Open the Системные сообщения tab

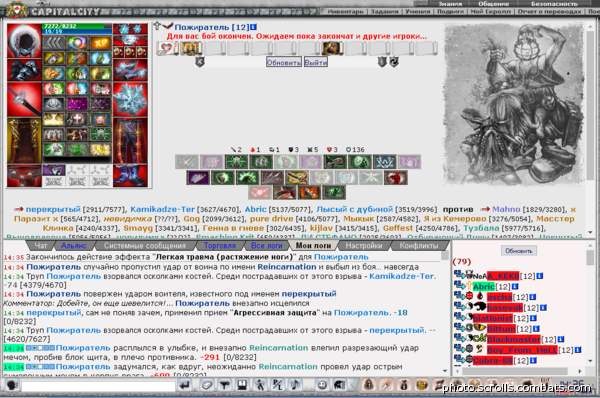point(145,246)
